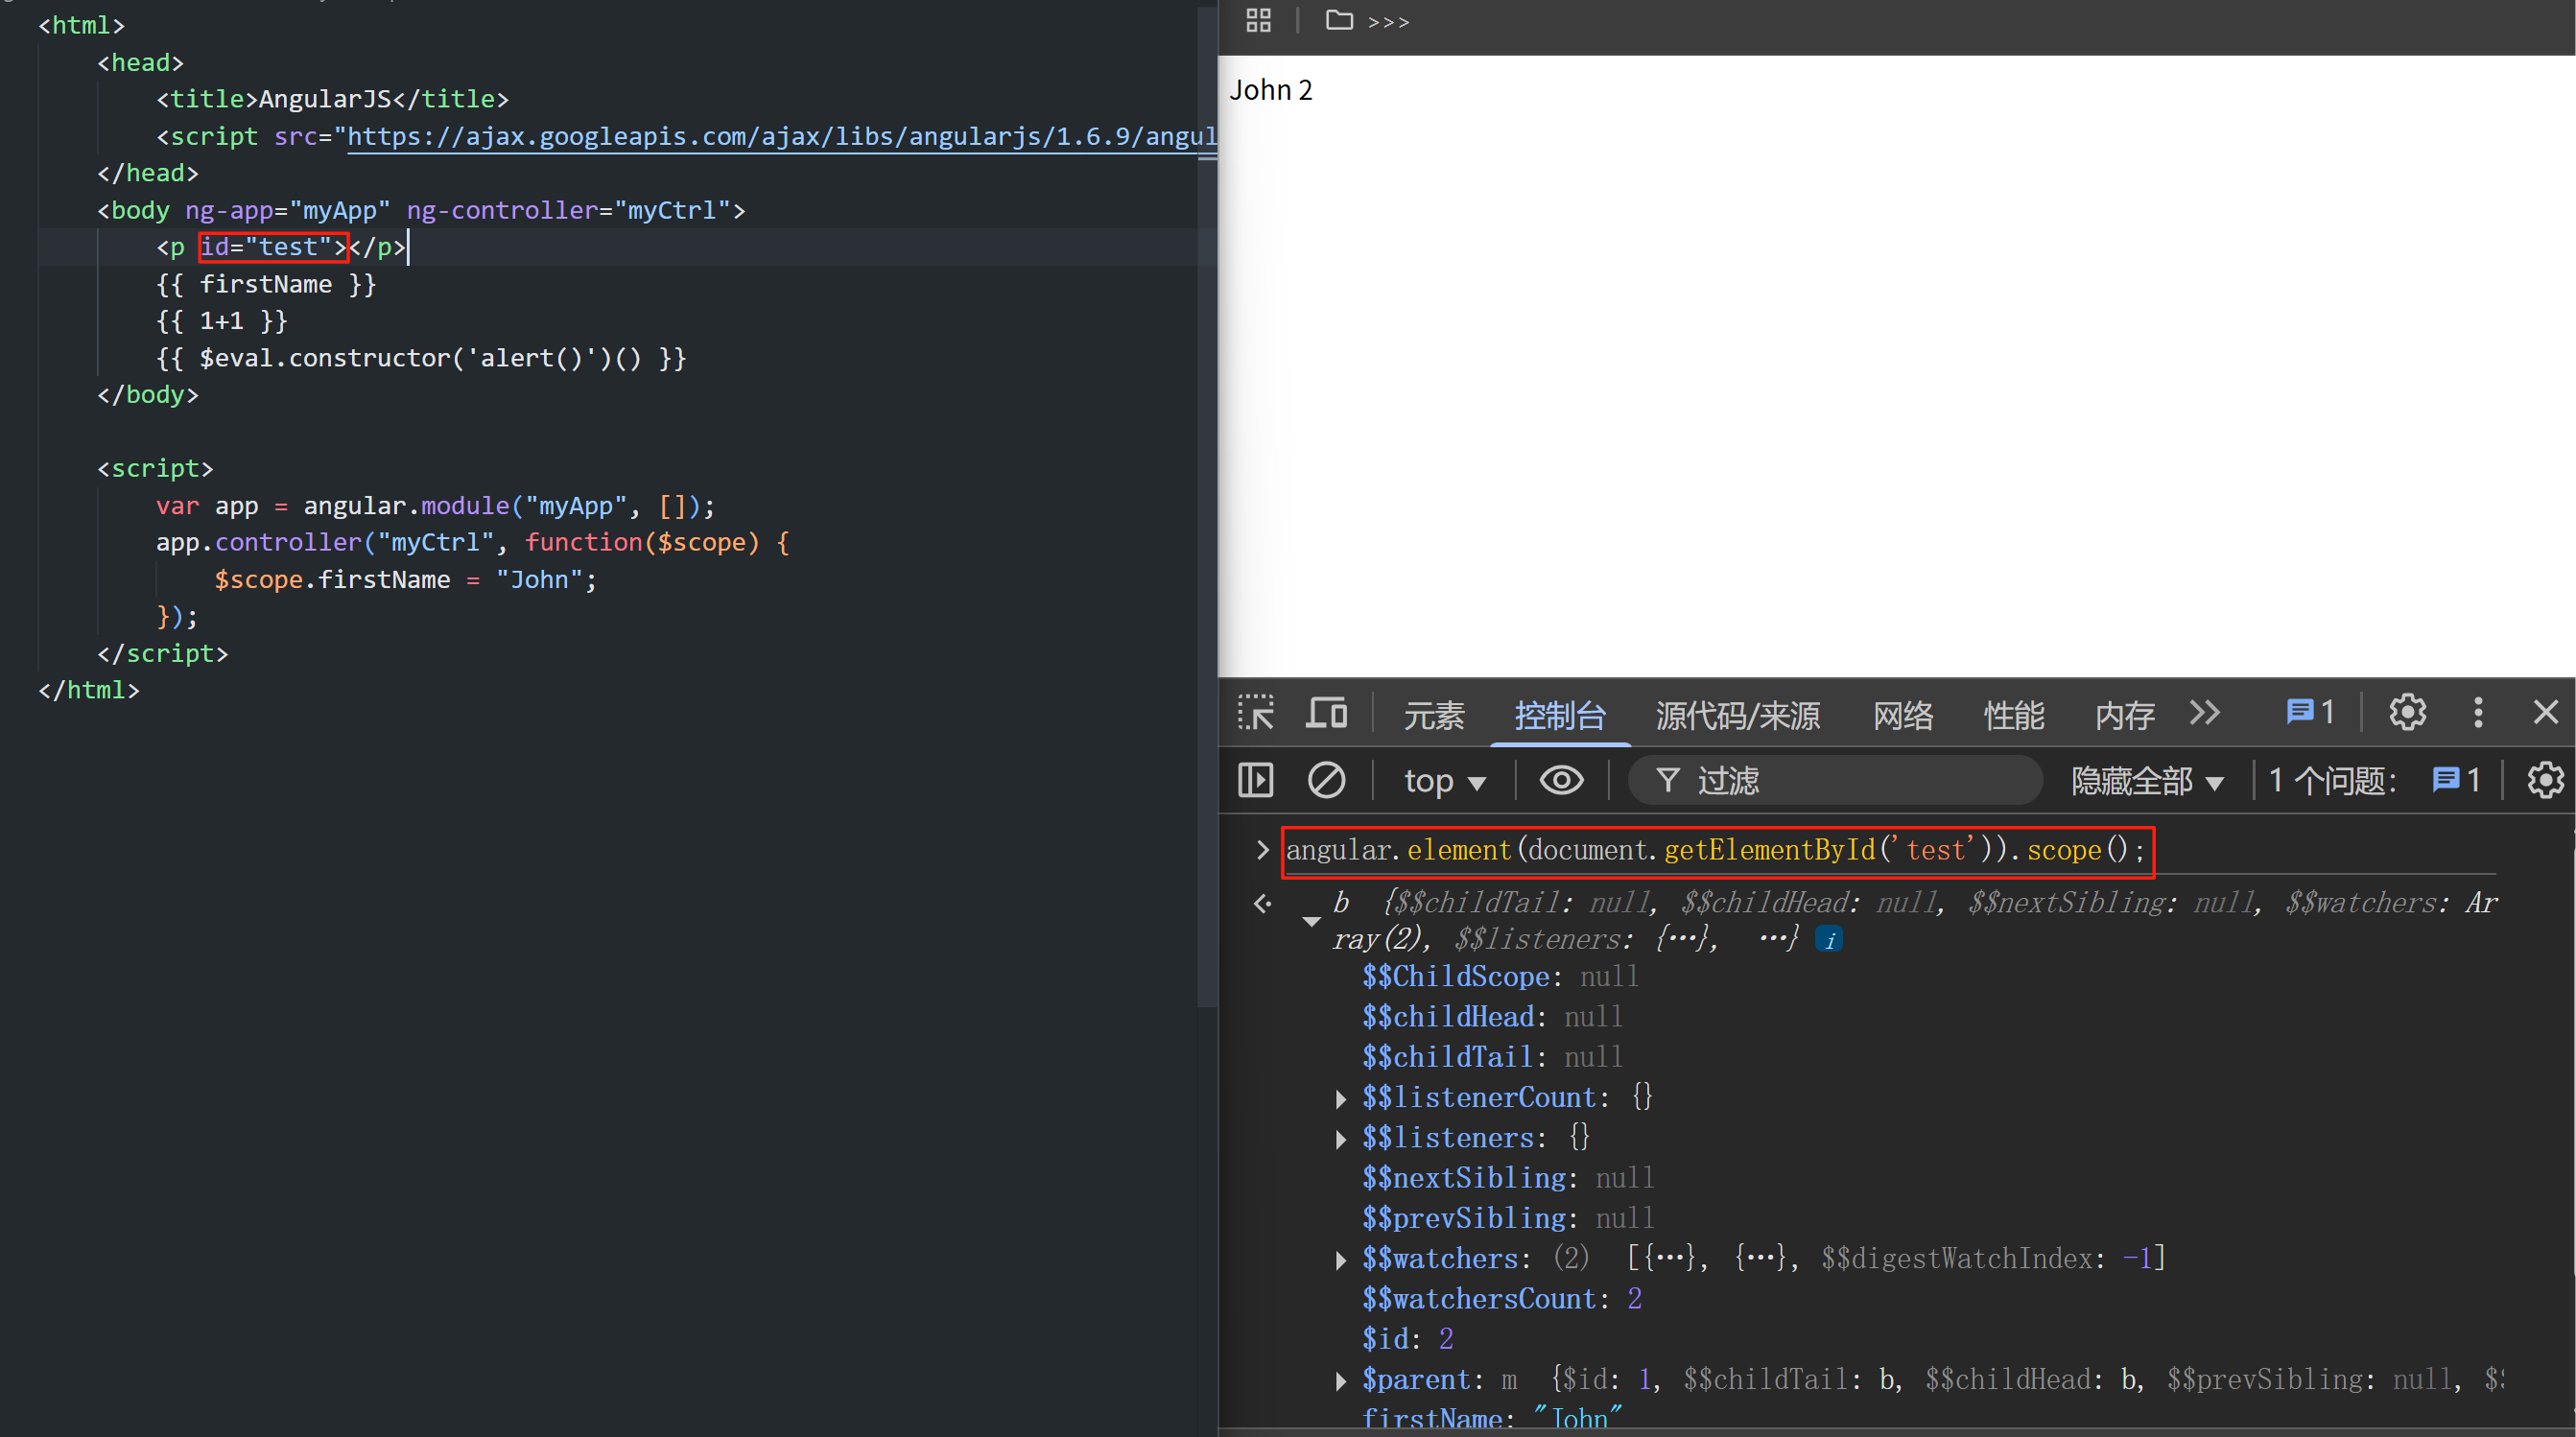
Task: Expand the $$listenerCount property
Action: [x=1341, y=1099]
